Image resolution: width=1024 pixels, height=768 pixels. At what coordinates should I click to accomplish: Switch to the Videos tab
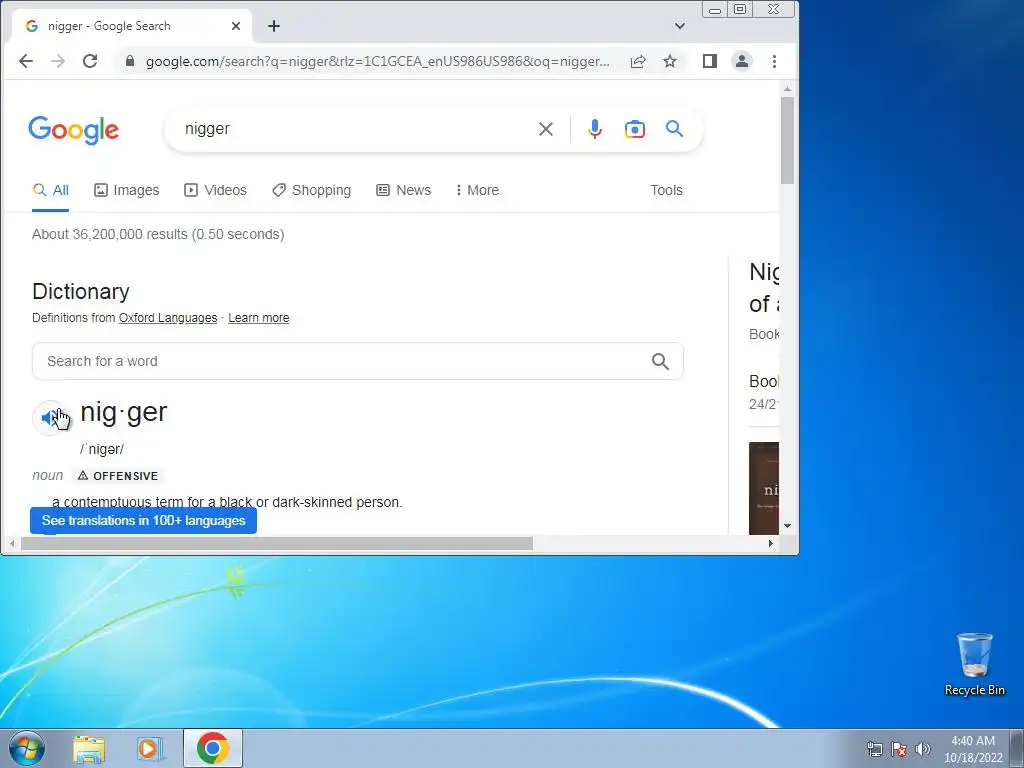tap(216, 190)
